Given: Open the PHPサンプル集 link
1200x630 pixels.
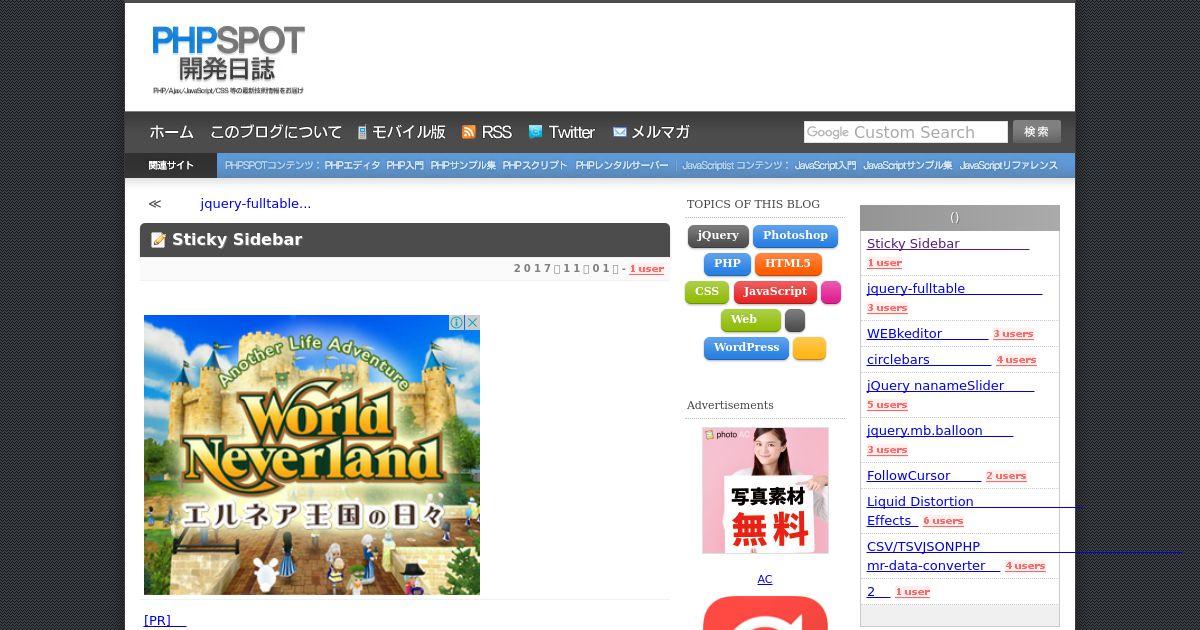Looking at the screenshot, I should click(463, 166).
